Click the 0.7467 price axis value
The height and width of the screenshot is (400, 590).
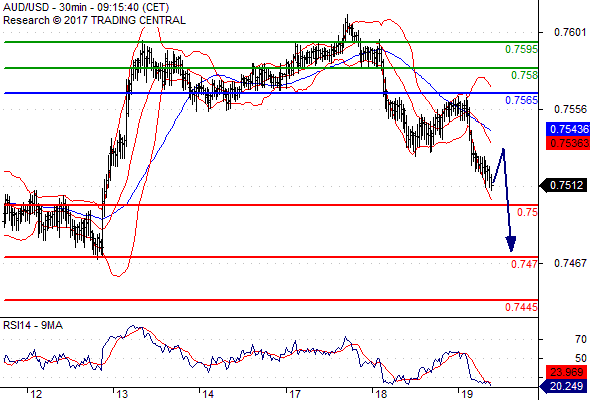(570, 263)
